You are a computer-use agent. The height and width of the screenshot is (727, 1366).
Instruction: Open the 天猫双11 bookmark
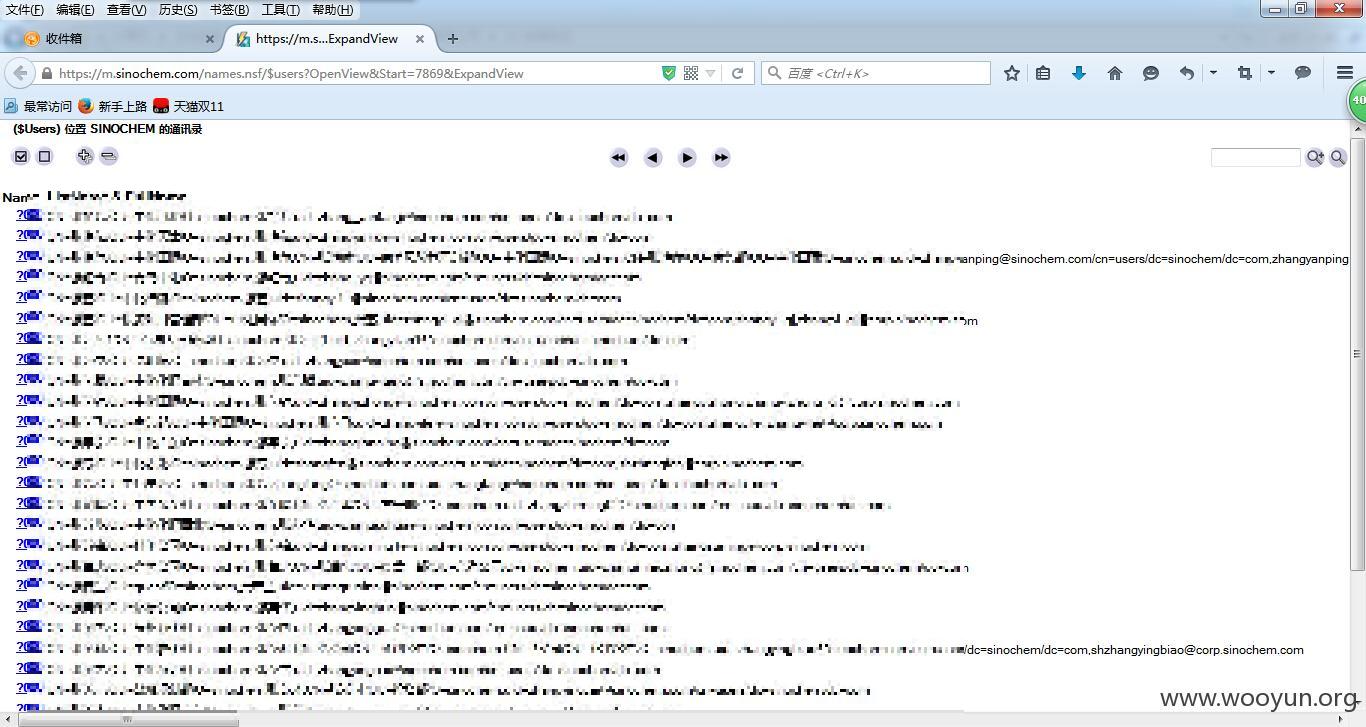click(189, 106)
